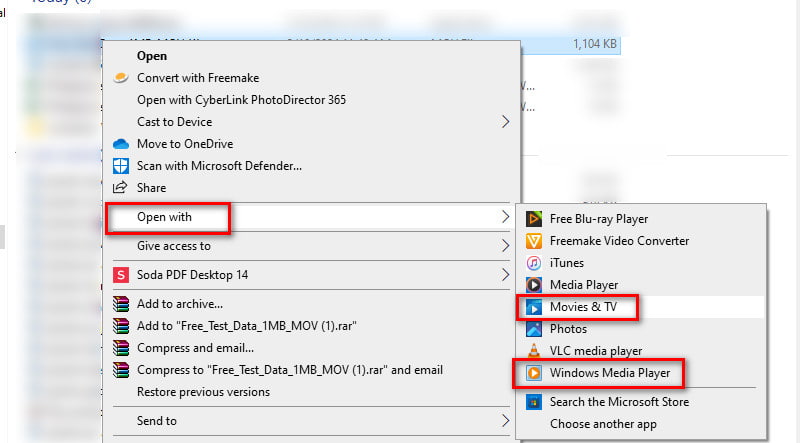
Task: Expand the Open with submenu arrow
Action: point(505,216)
